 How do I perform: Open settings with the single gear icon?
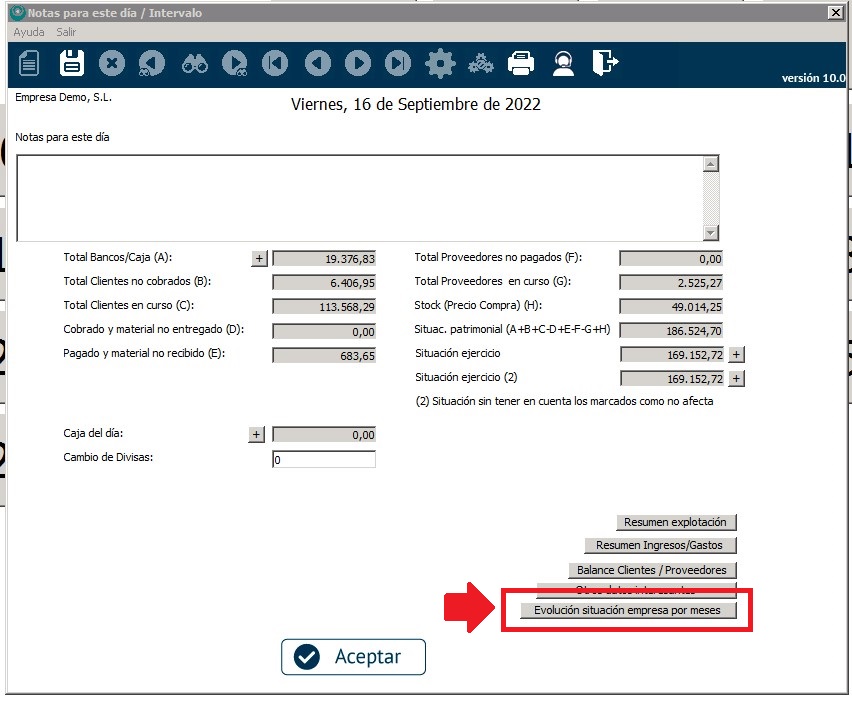pos(440,64)
